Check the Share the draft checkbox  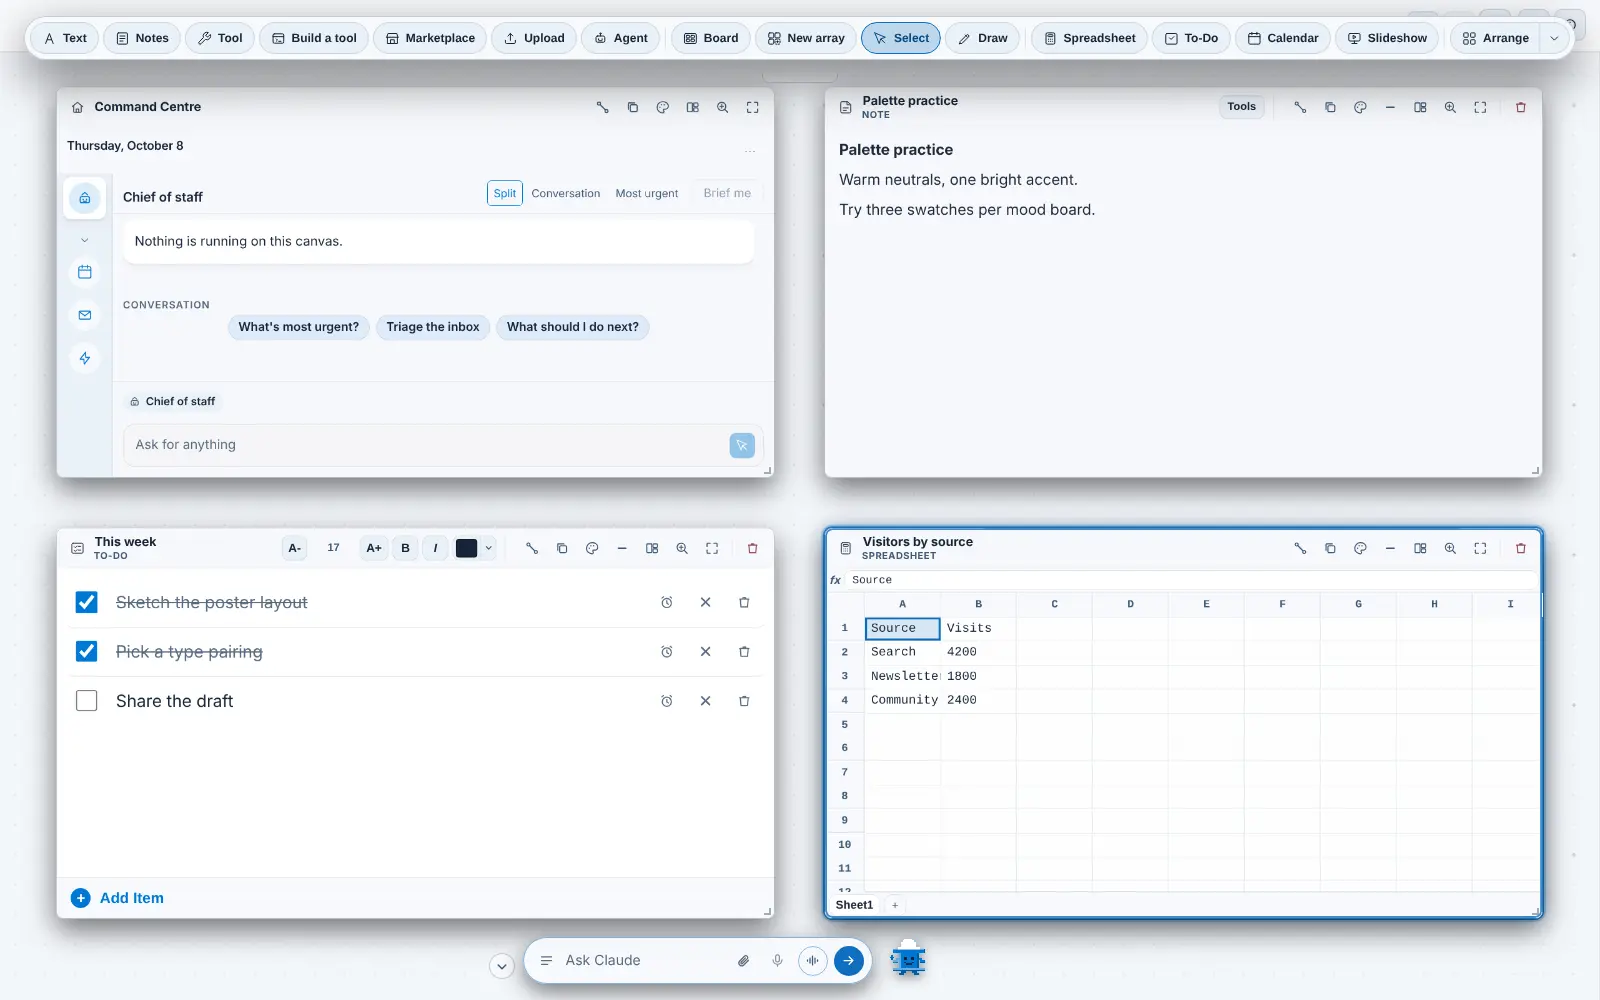(x=87, y=701)
